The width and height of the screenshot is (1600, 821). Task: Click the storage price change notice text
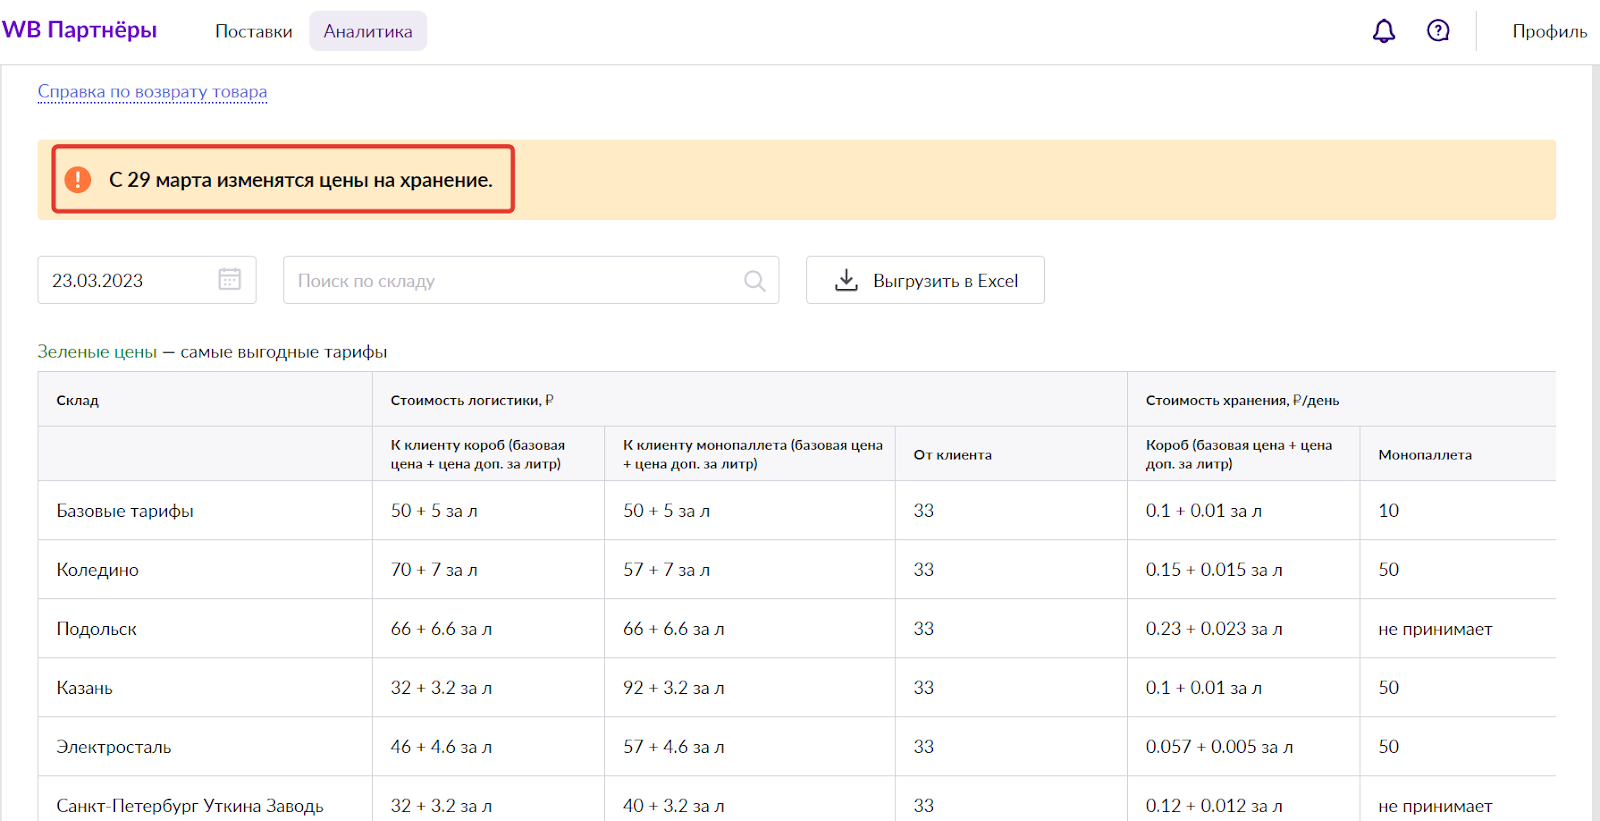[301, 180]
